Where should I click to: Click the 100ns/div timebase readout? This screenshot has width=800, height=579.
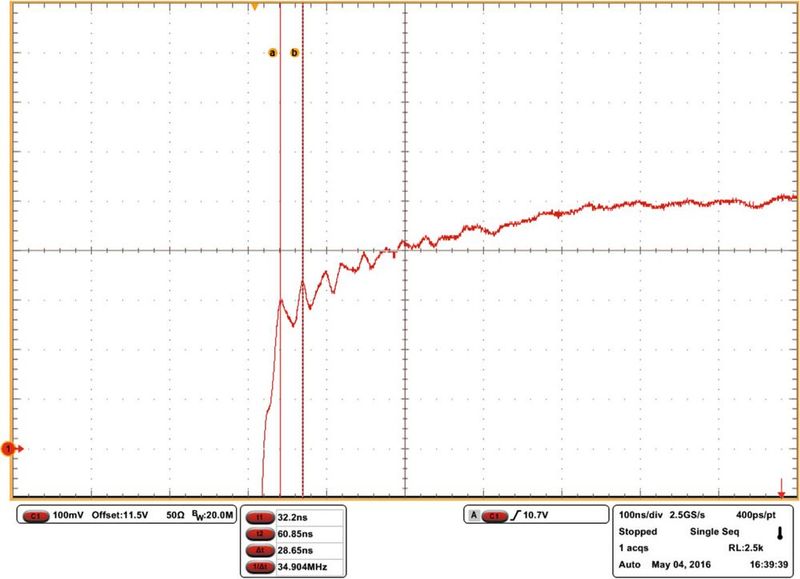(x=640, y=515)
